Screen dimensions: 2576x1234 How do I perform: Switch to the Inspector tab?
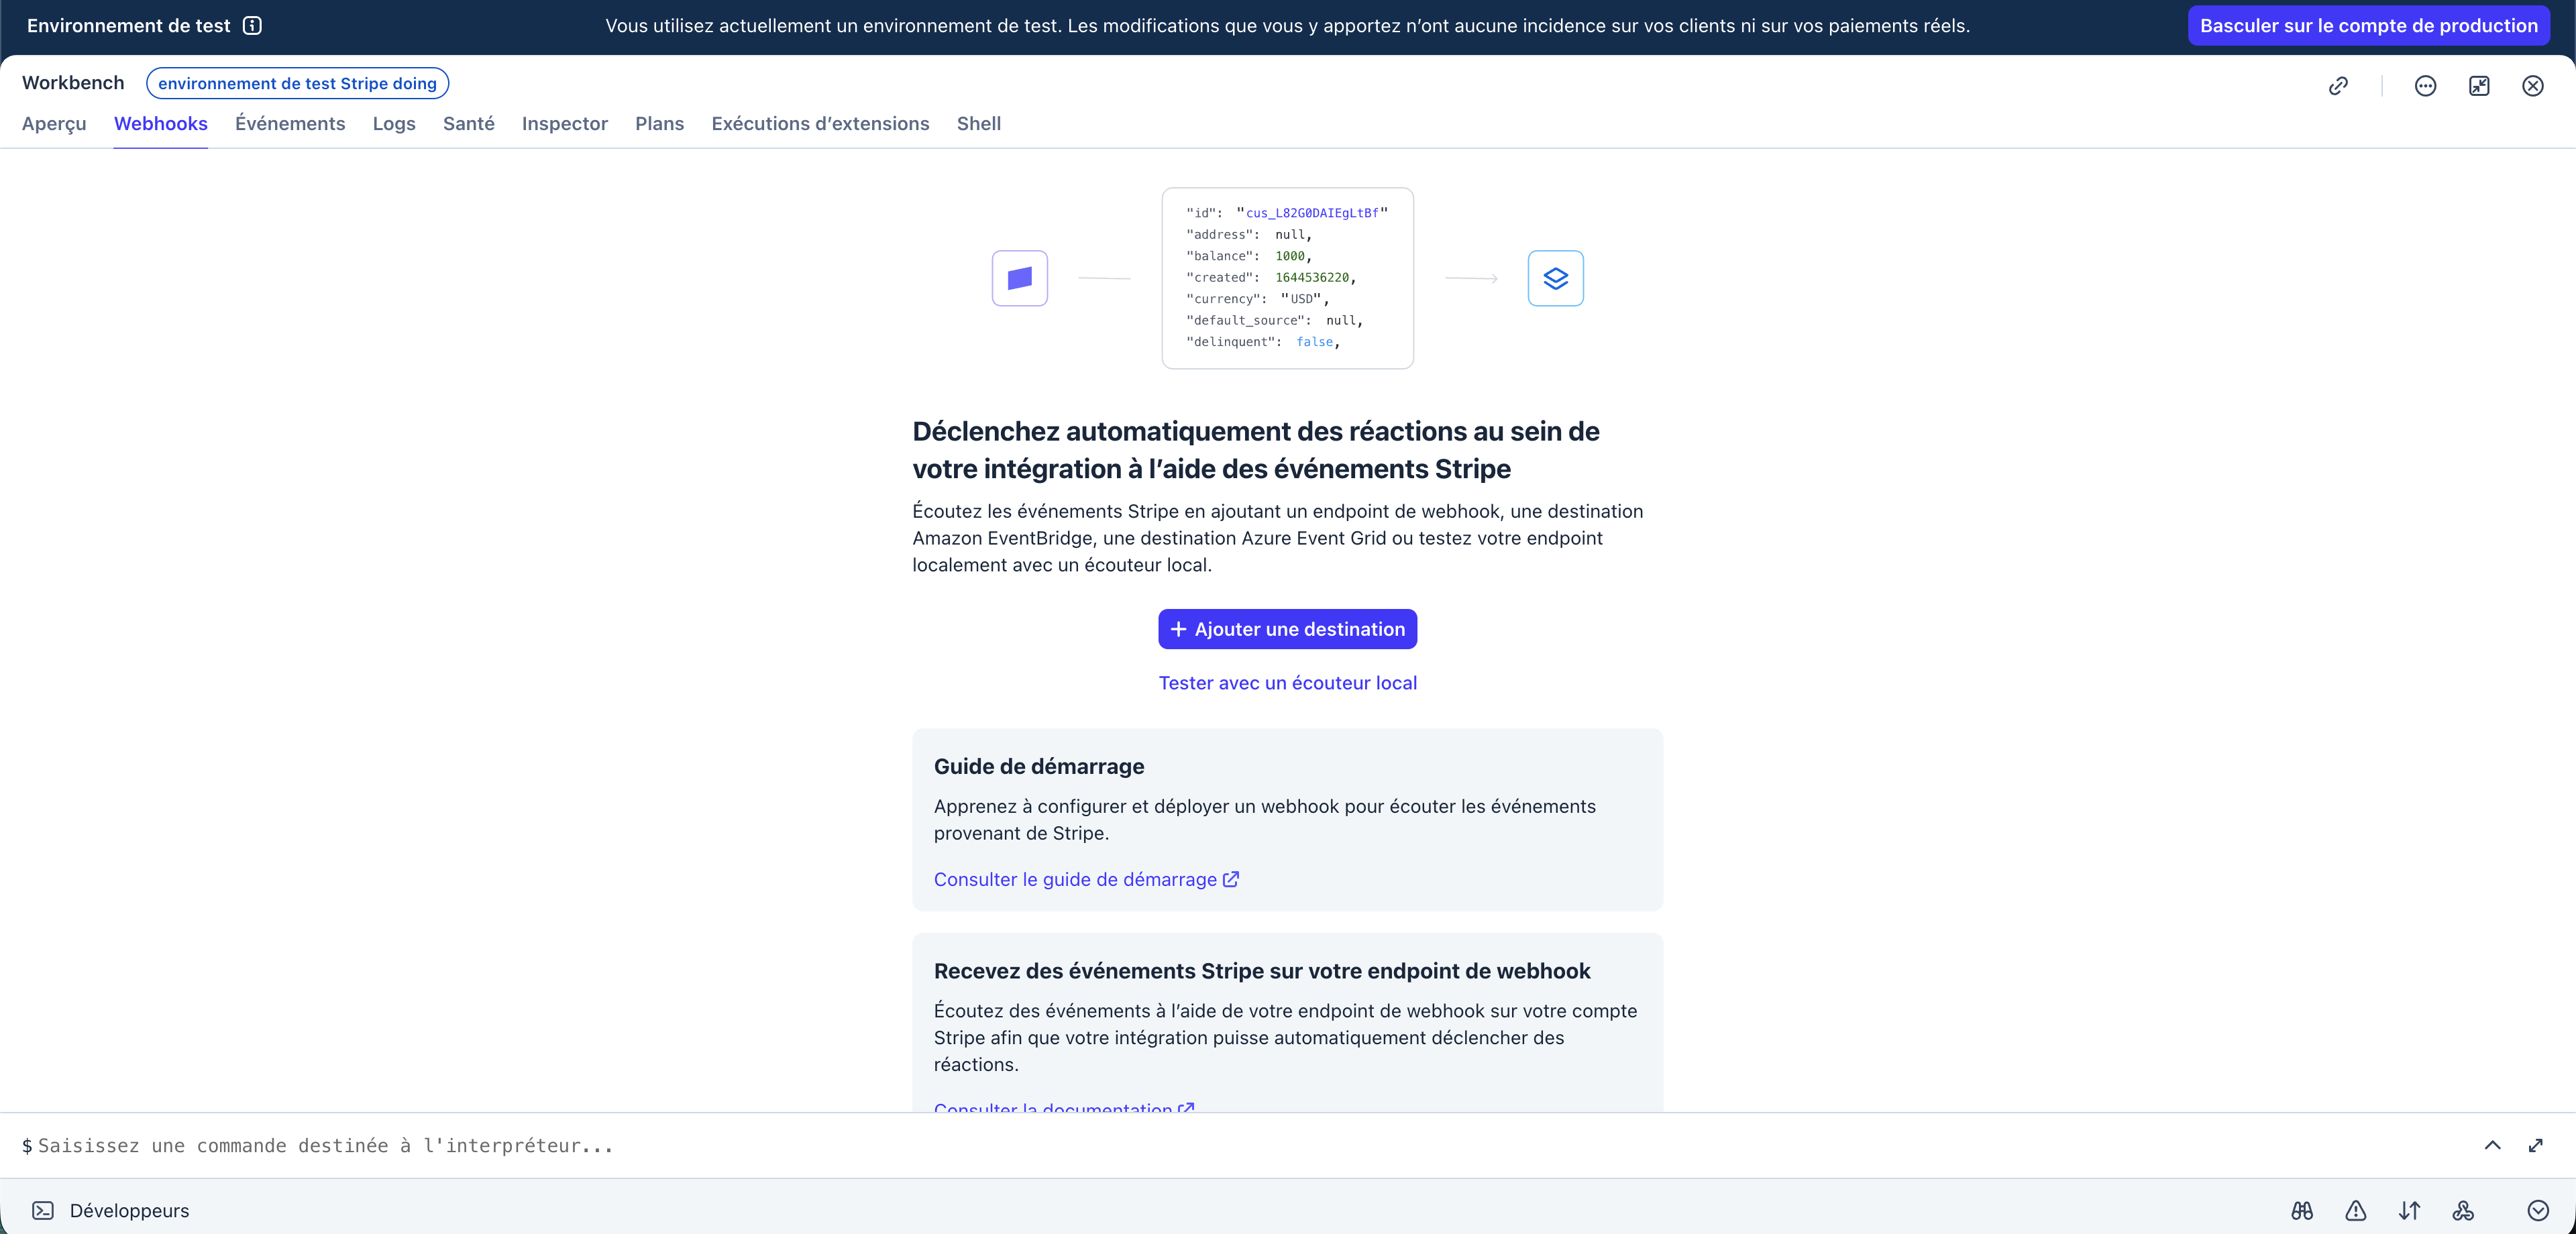click(x=565, y=124)
